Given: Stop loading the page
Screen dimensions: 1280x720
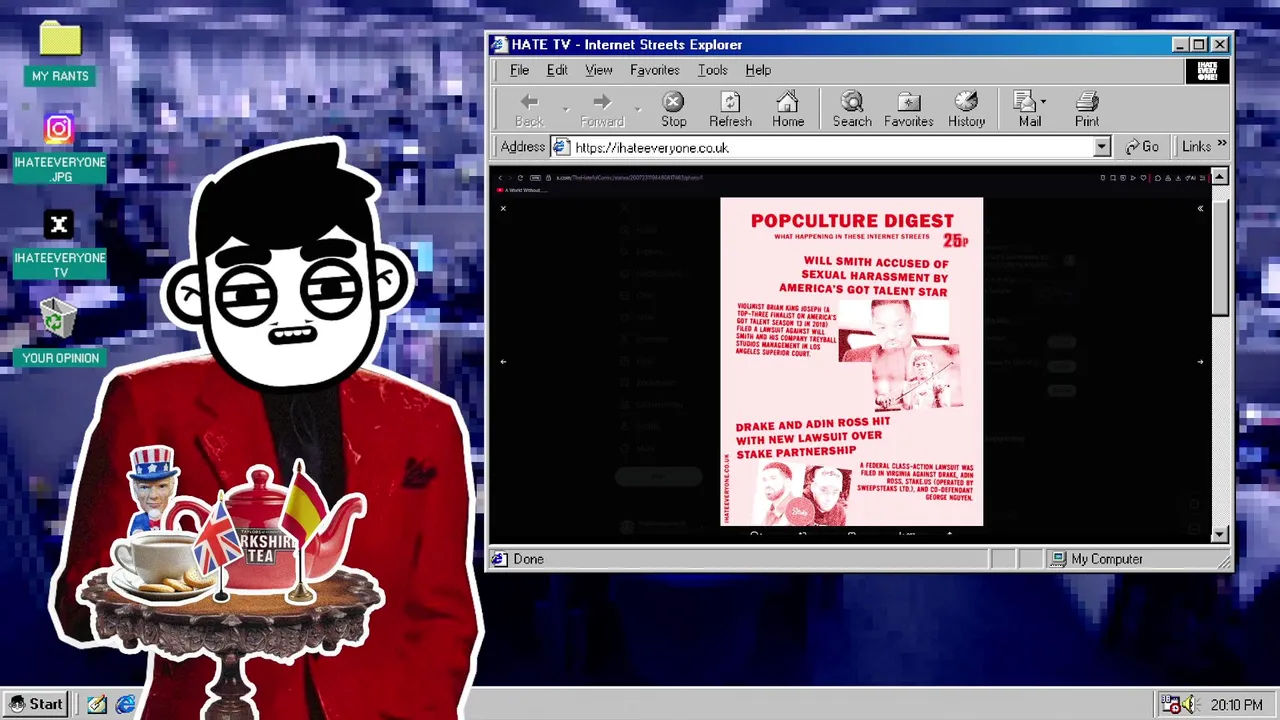Looking at the screenshot, I should (x=673, y=109).
